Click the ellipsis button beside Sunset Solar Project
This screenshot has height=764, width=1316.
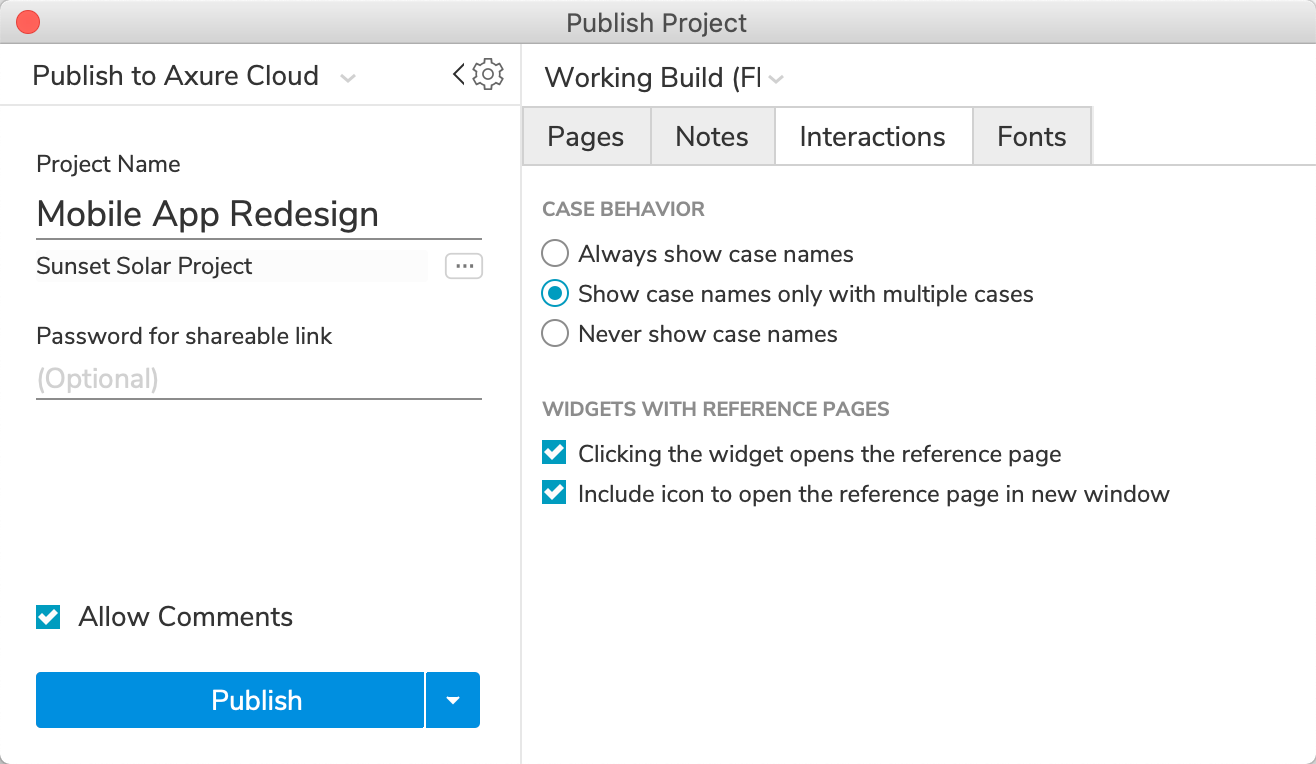(x=464, y=266)
